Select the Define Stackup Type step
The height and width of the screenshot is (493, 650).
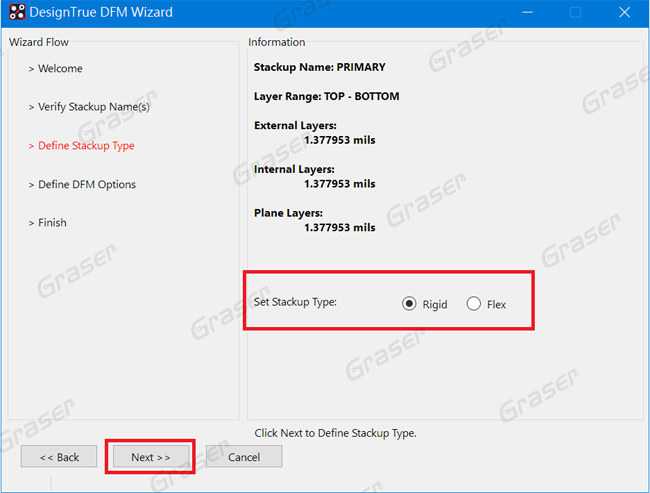86,146
